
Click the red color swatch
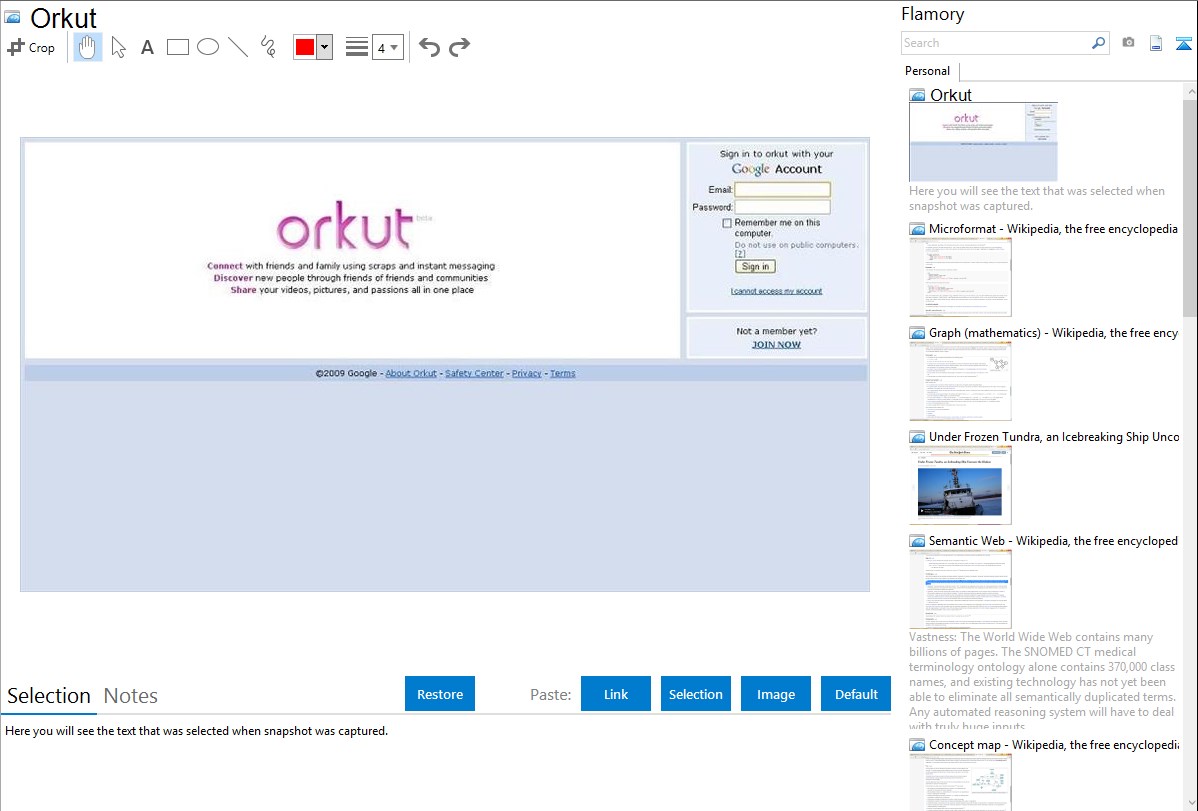click(x=304, y=47)
